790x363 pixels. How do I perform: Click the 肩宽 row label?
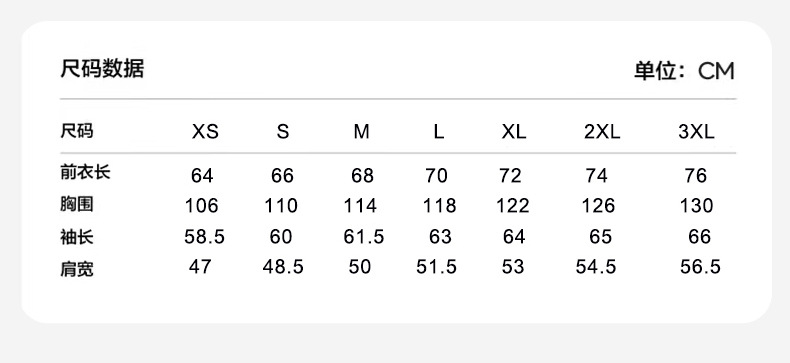tap(77, 269)
